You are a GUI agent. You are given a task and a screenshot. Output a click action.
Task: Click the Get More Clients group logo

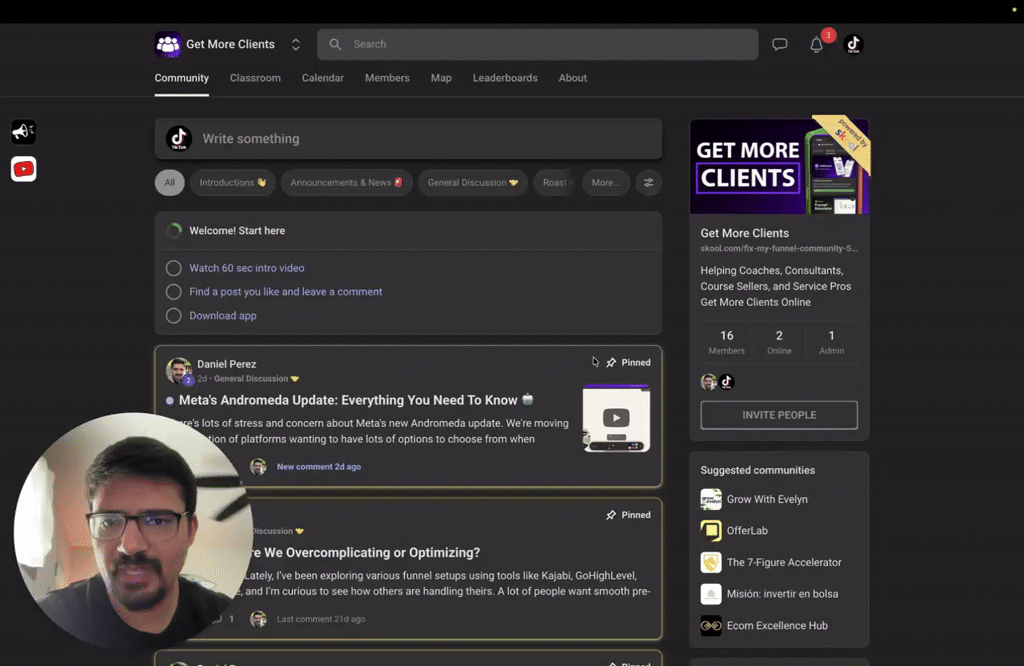coord(168,44)
